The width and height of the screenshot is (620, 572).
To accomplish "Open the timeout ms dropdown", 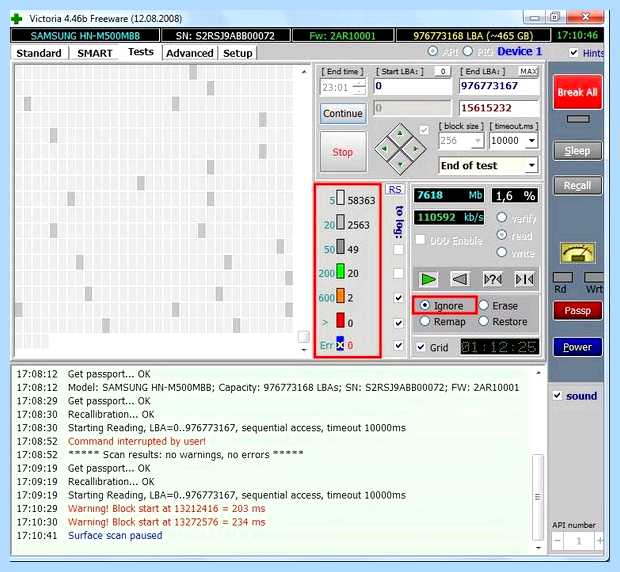I will [x=532, y=140].
